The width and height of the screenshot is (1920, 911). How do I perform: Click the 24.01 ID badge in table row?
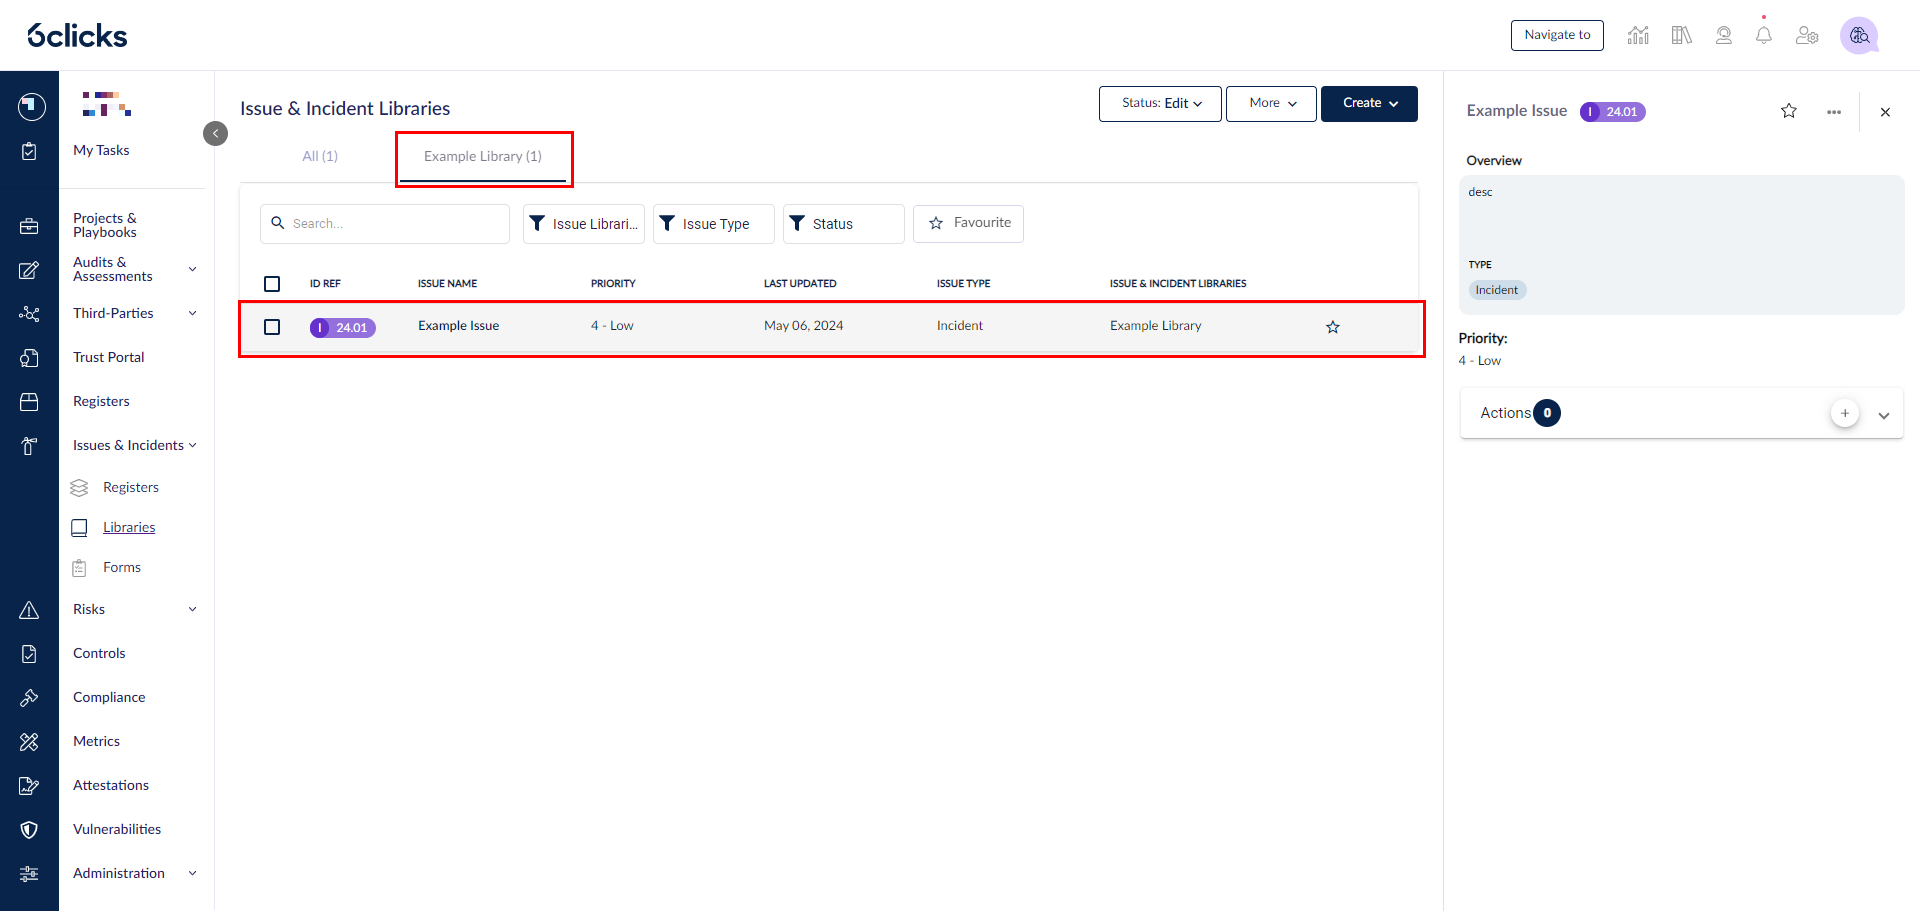(343, 327)
